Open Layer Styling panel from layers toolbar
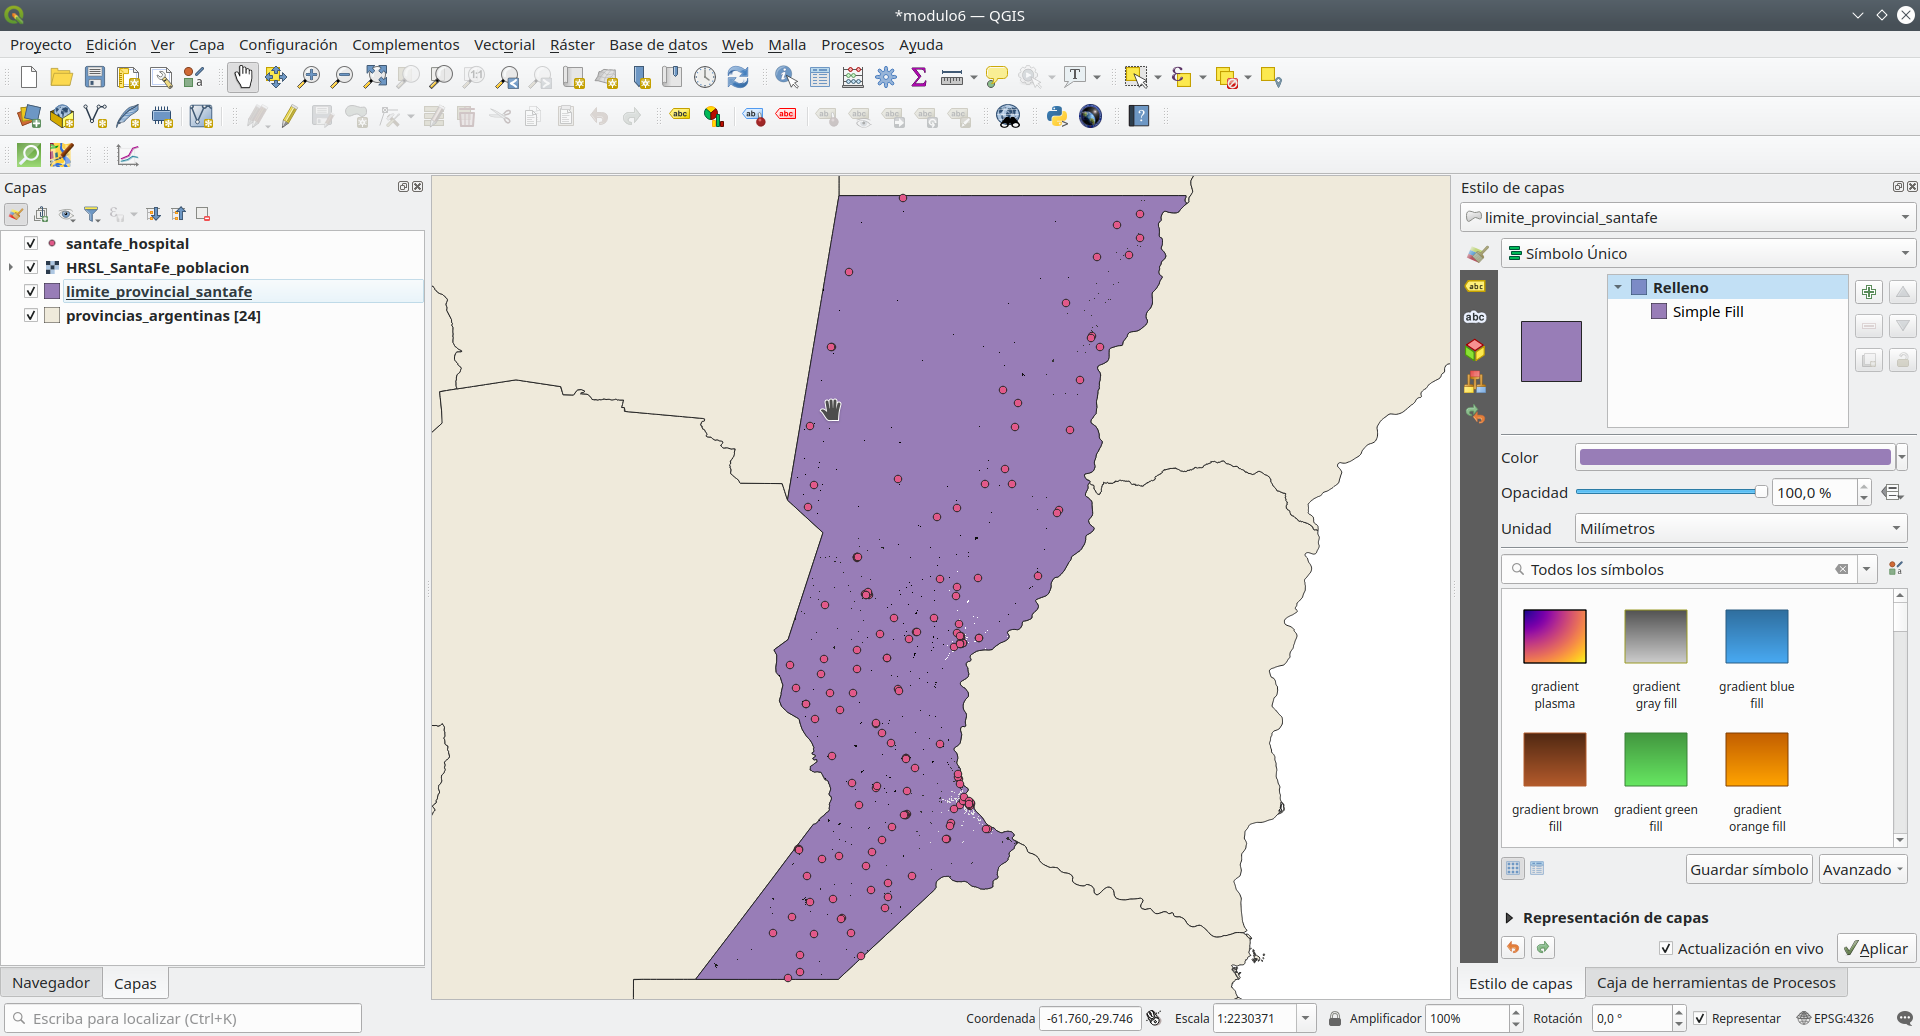Image resolution: width=1920 pixels, height=1036 pixels. pos(16,214)
